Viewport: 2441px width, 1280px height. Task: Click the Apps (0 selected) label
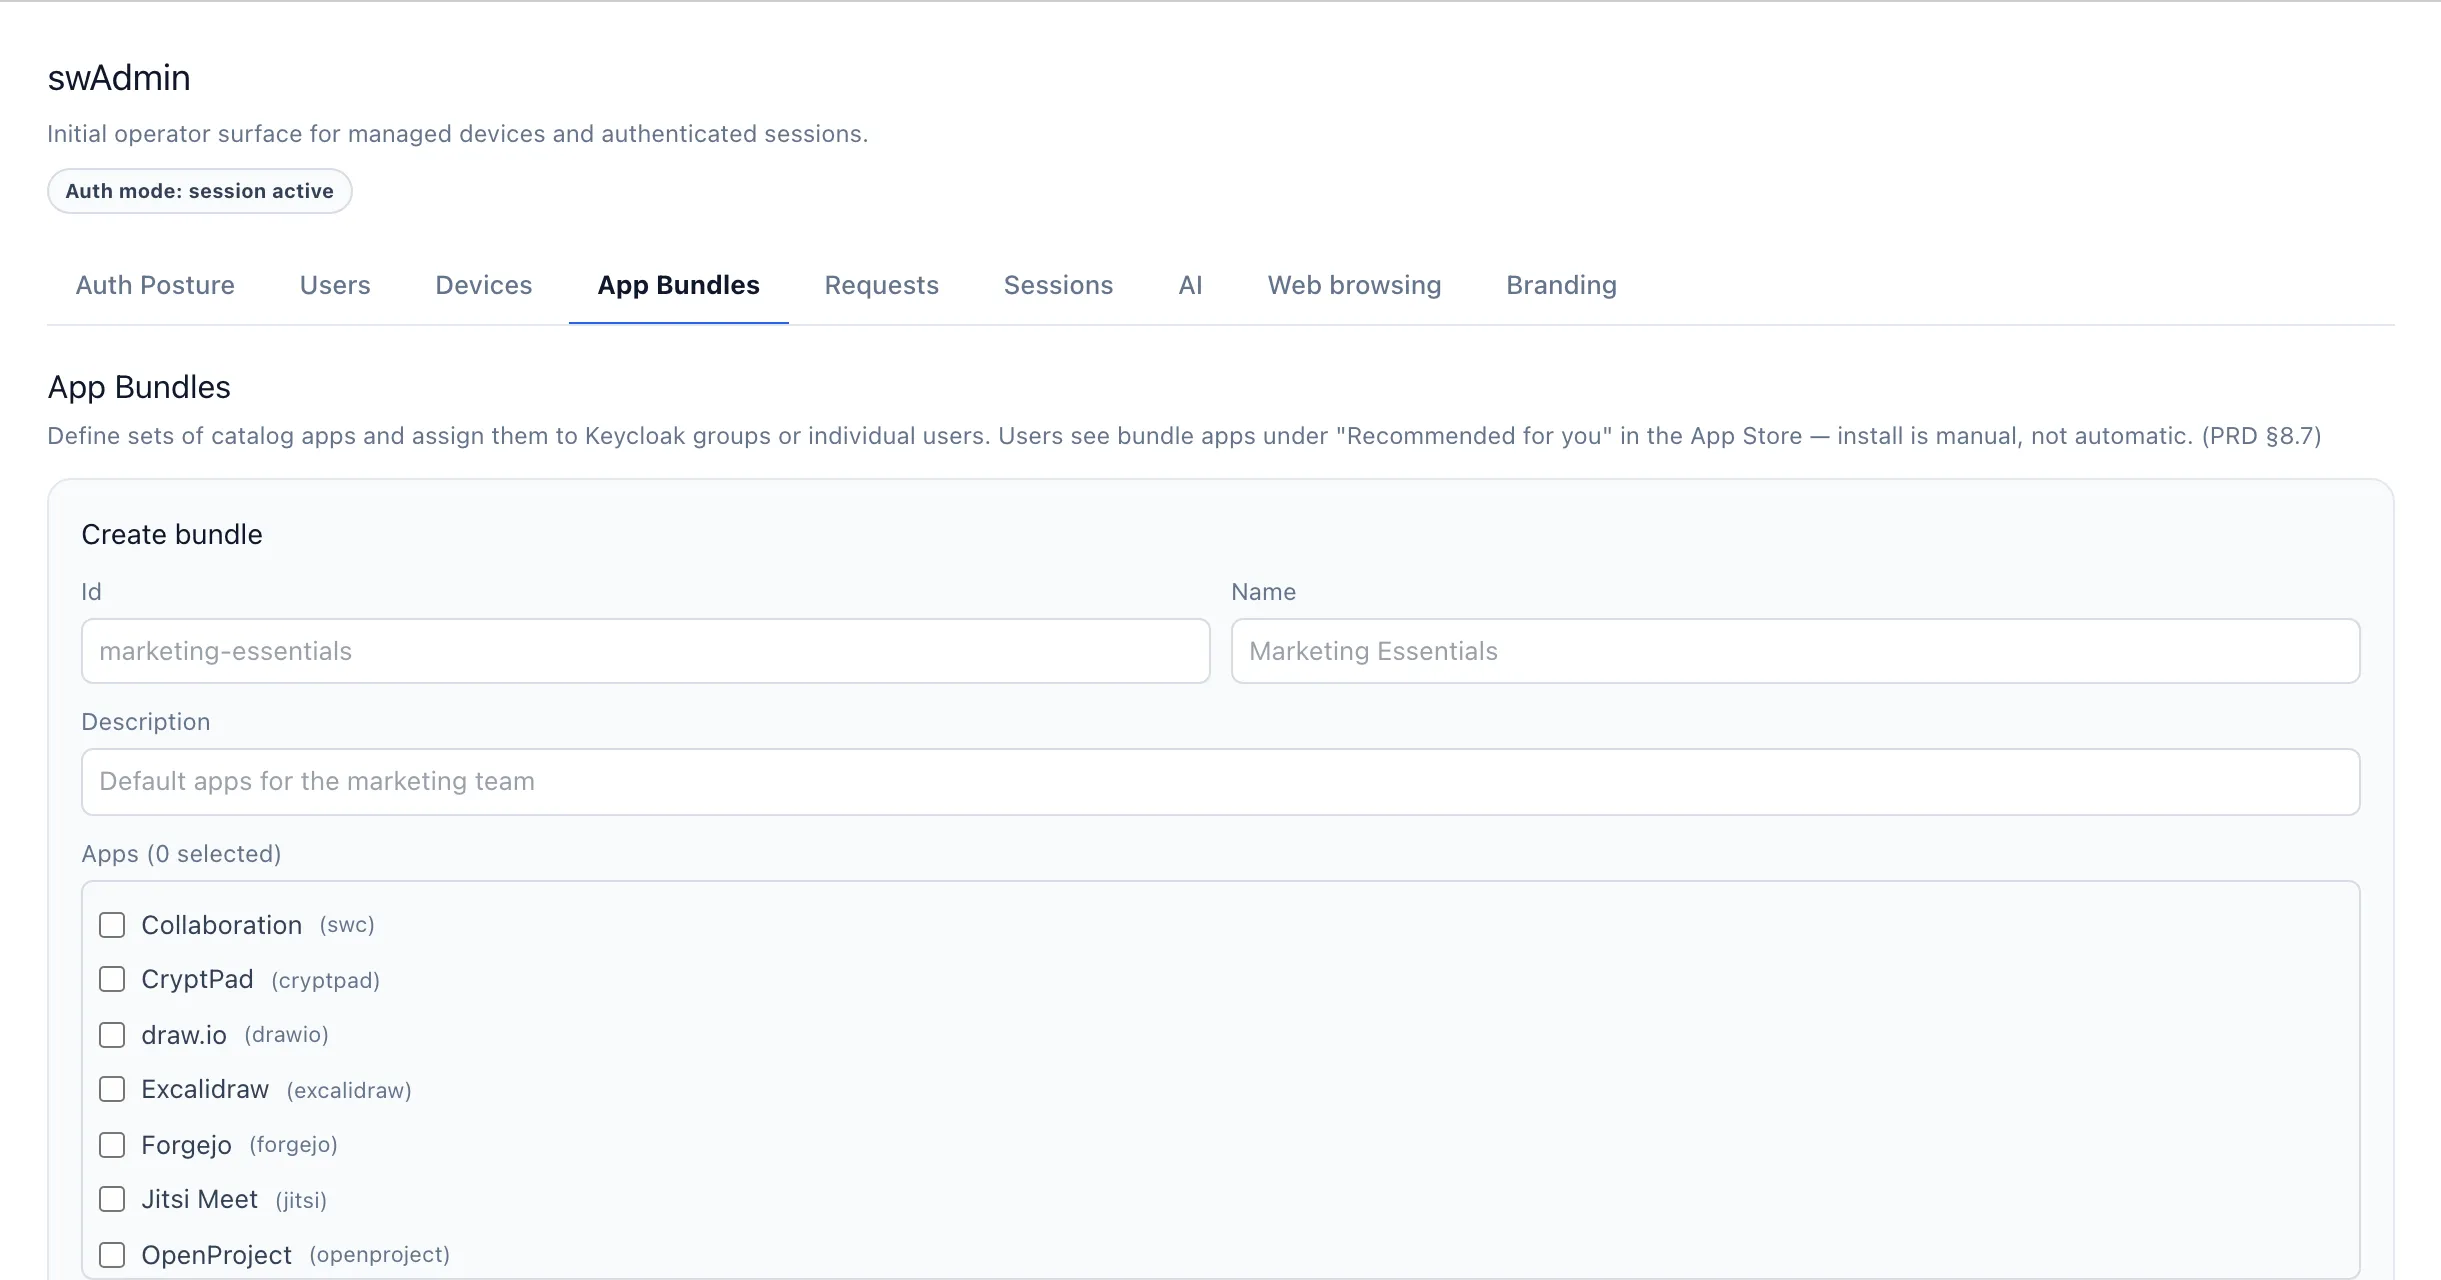click(181, 854)
